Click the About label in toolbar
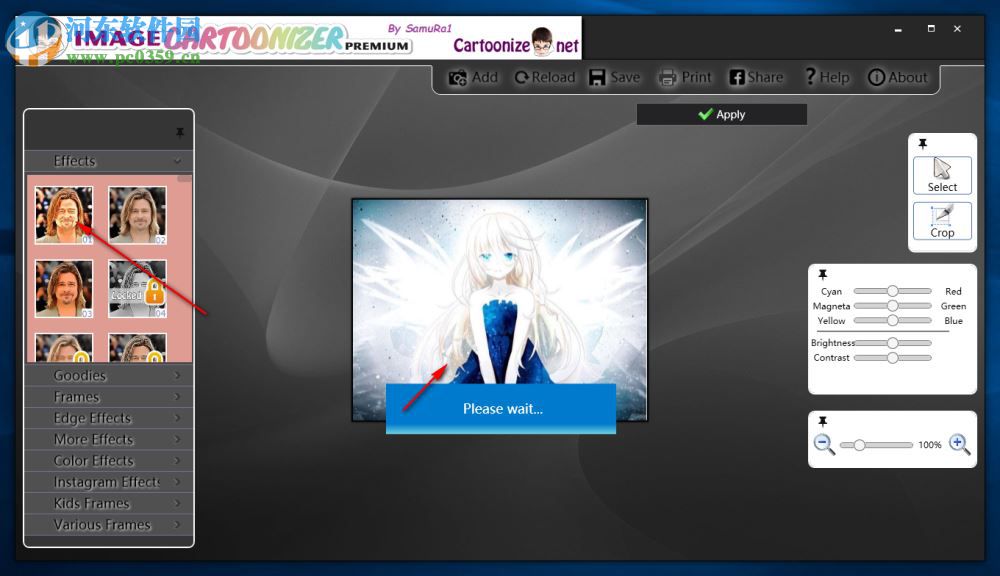The image size is (1000, 576). (x=908, y=77)
